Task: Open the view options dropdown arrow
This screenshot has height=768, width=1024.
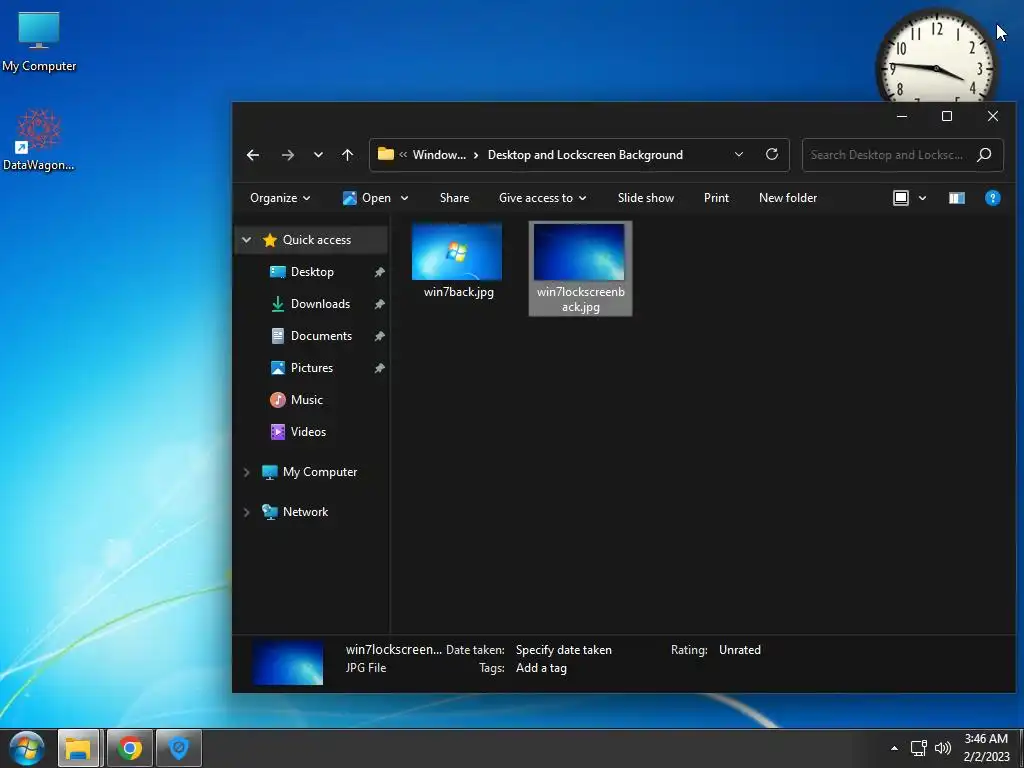Action: click(x=922, y=198)
